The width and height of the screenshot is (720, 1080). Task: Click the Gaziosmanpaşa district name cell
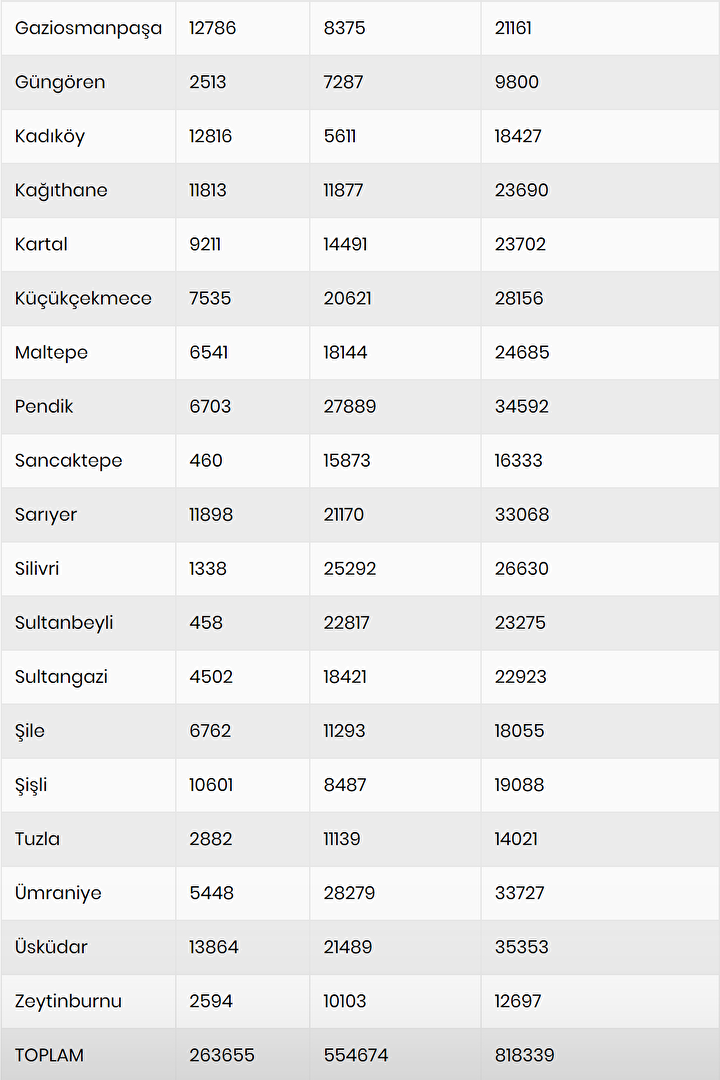click(88, 28)
